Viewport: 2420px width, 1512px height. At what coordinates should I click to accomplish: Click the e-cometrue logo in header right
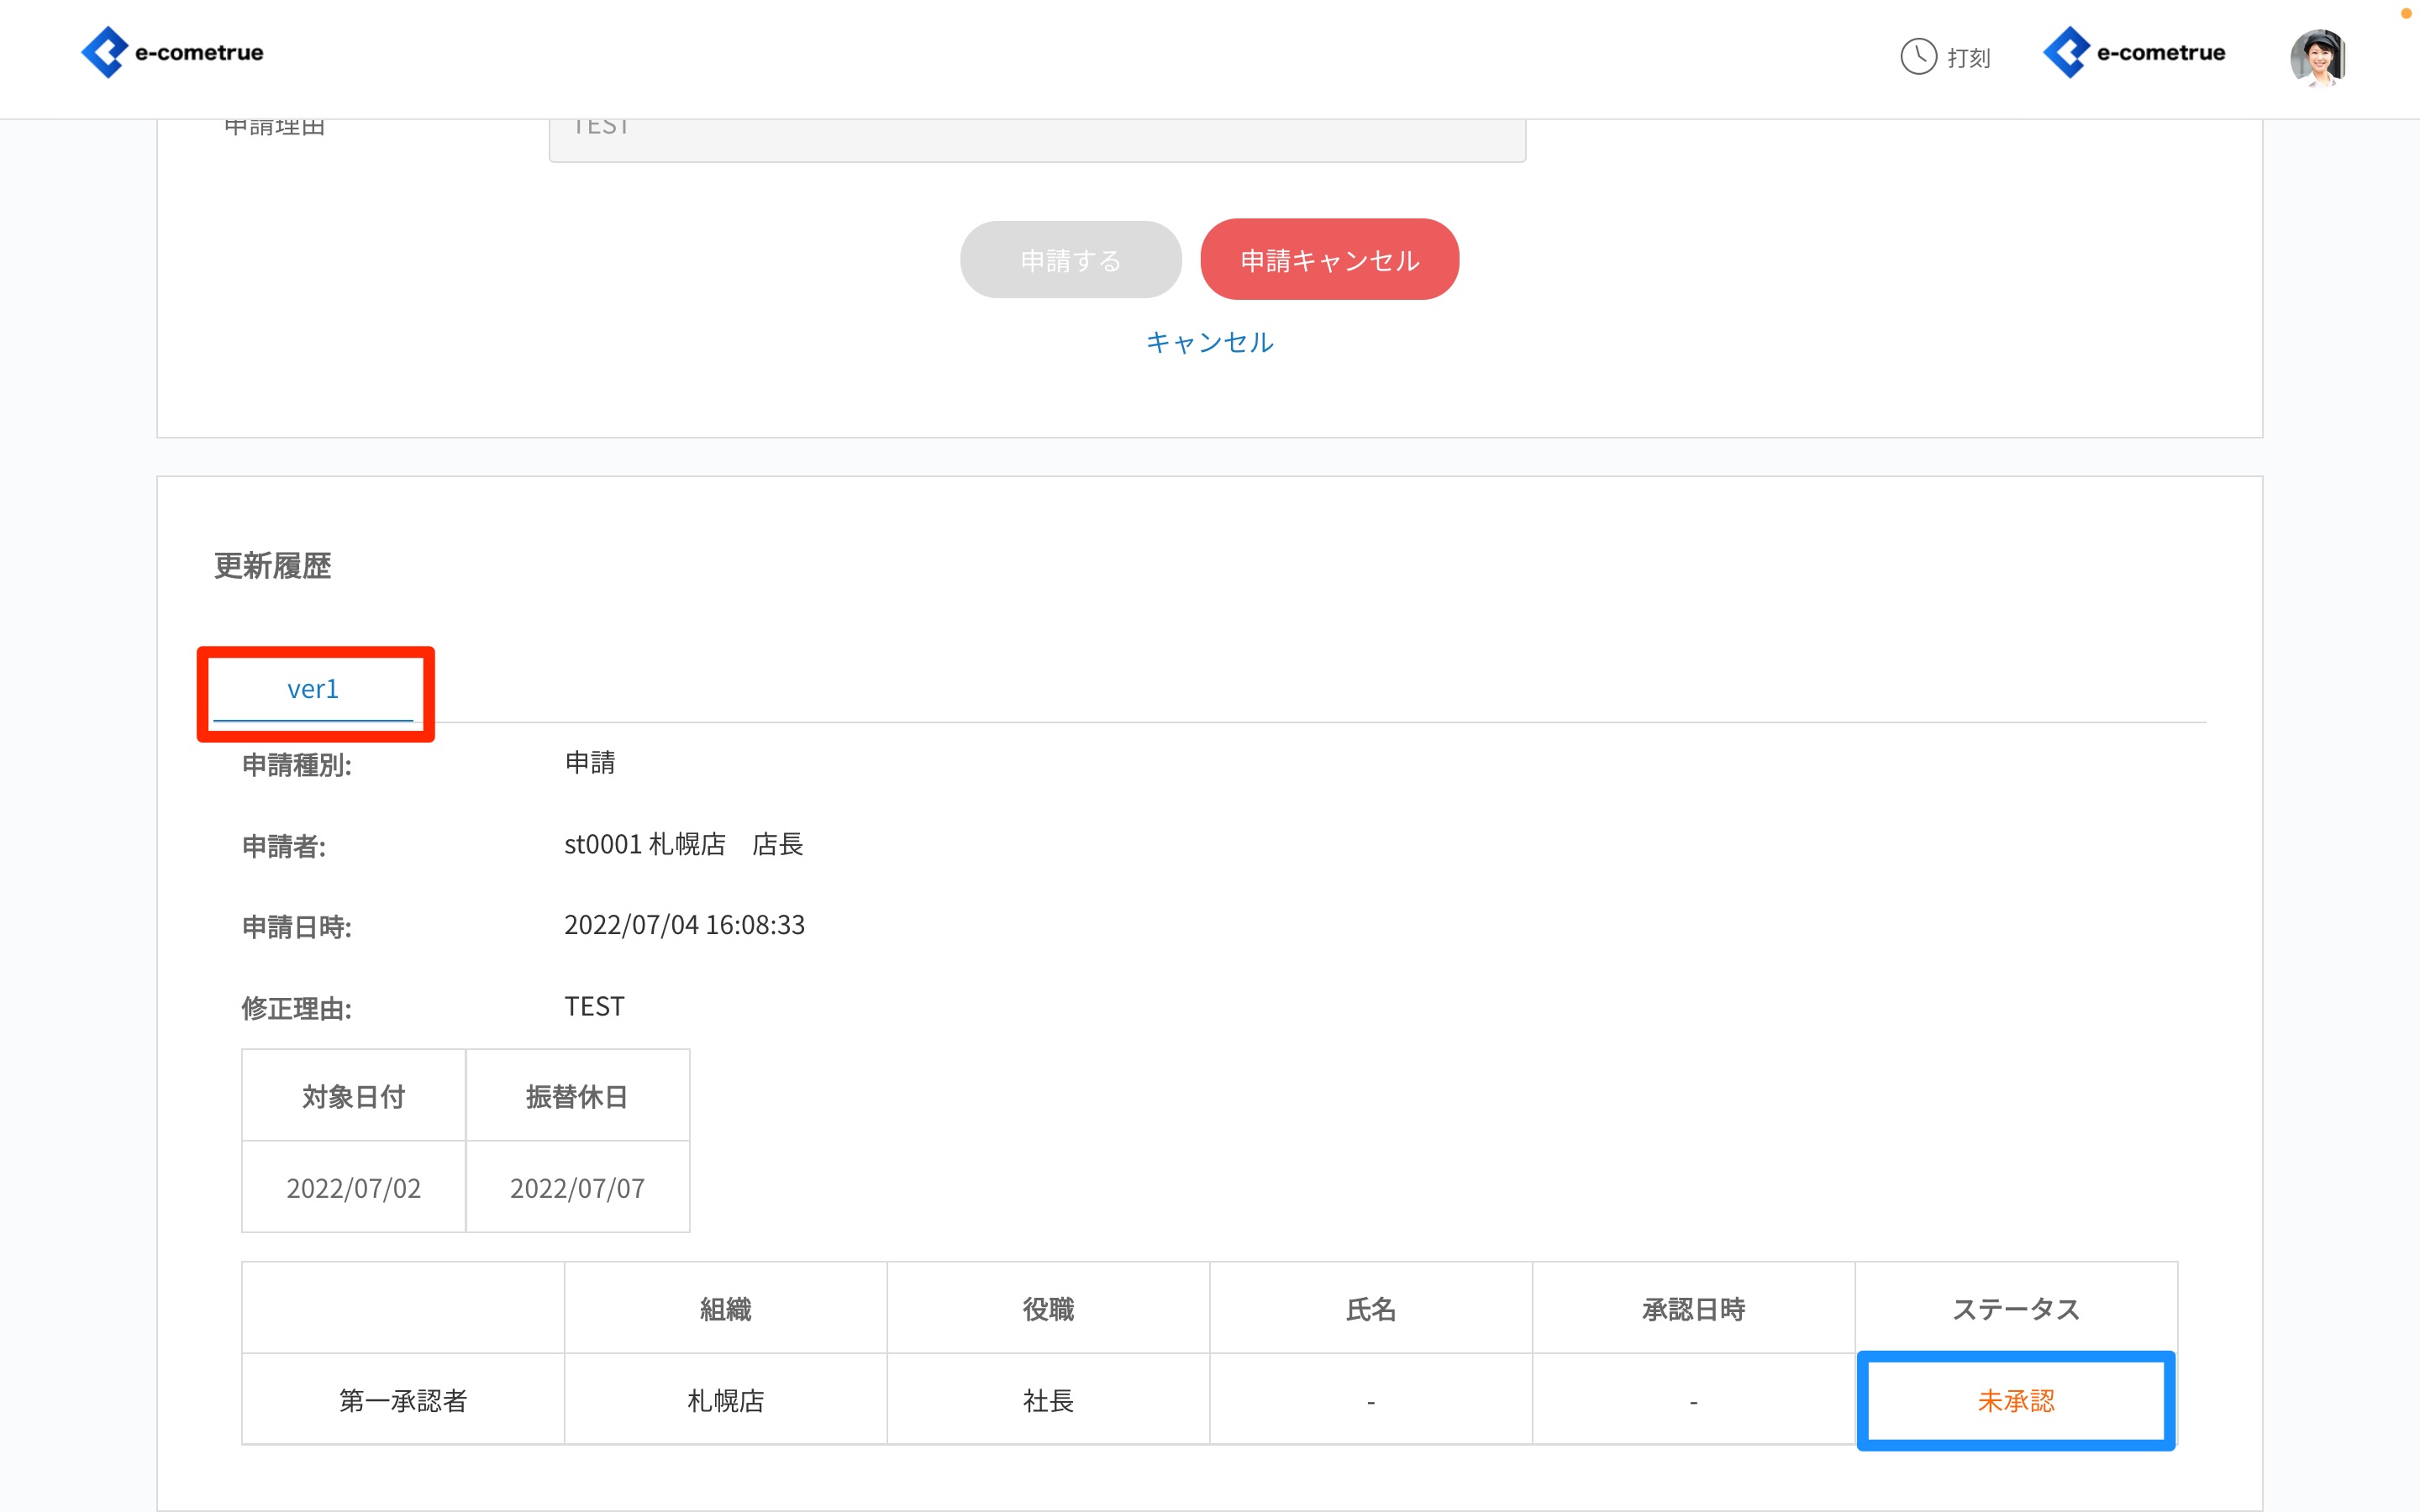2134,53
